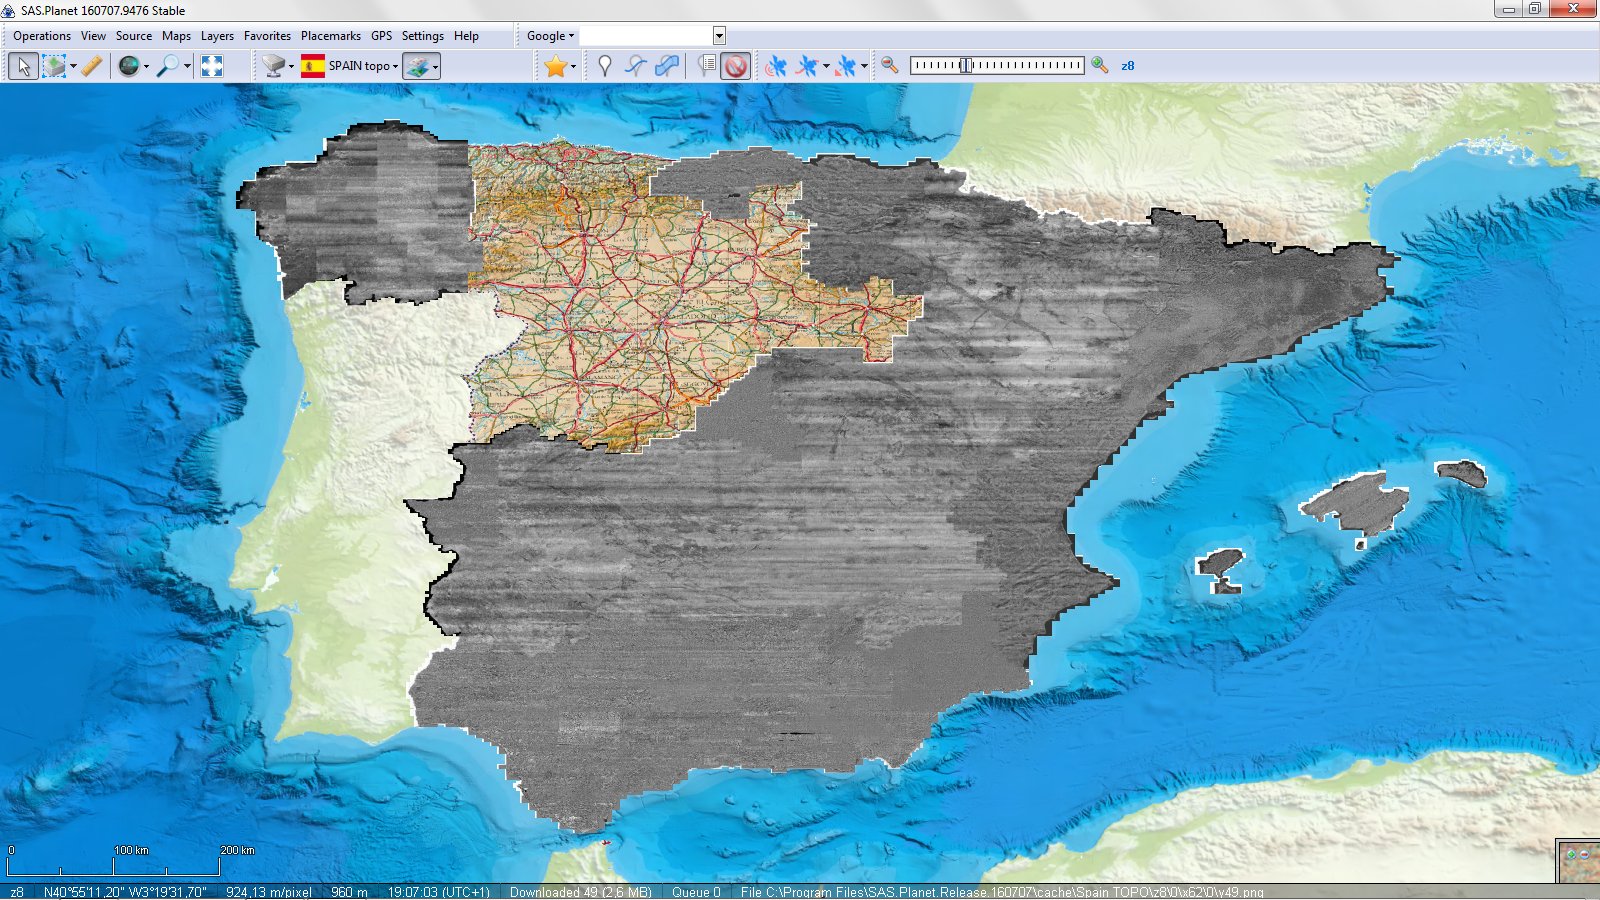
Task: Click the GPS receiver connect satellite icon
Action: click(x=775, y=66)
